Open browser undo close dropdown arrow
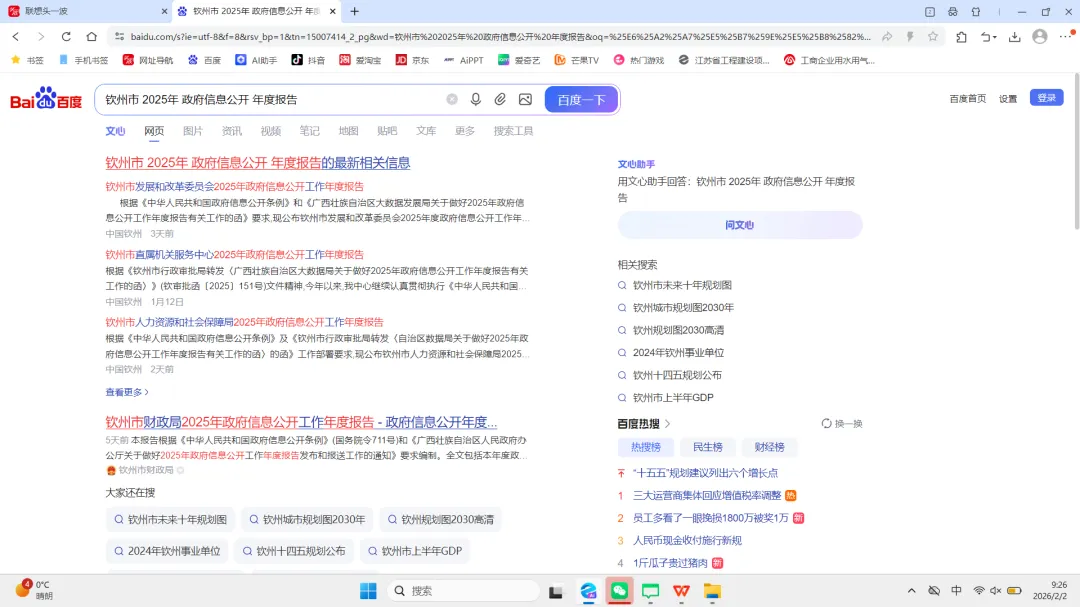This screenshot has height=607, width=1080. [x=995, y=37]
